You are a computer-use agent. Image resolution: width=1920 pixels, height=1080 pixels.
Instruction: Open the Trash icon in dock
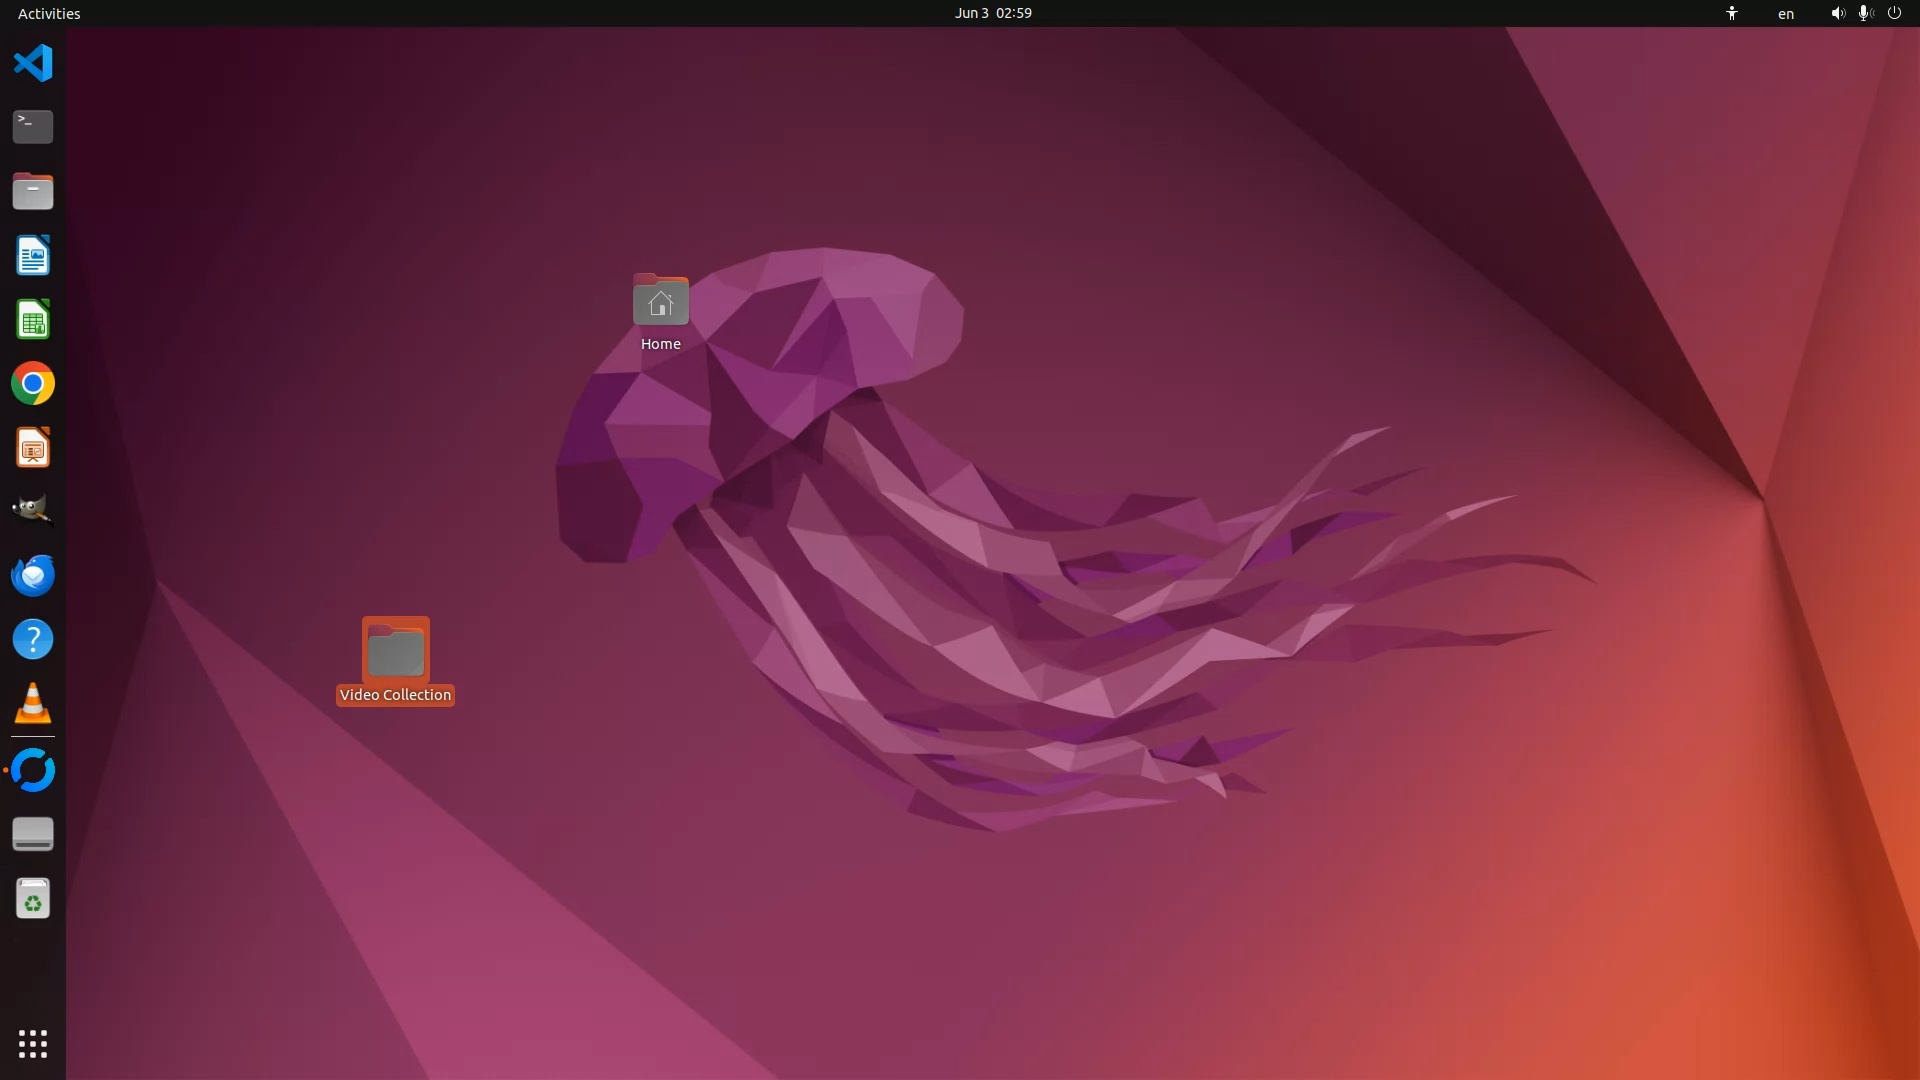coord(33,899)
